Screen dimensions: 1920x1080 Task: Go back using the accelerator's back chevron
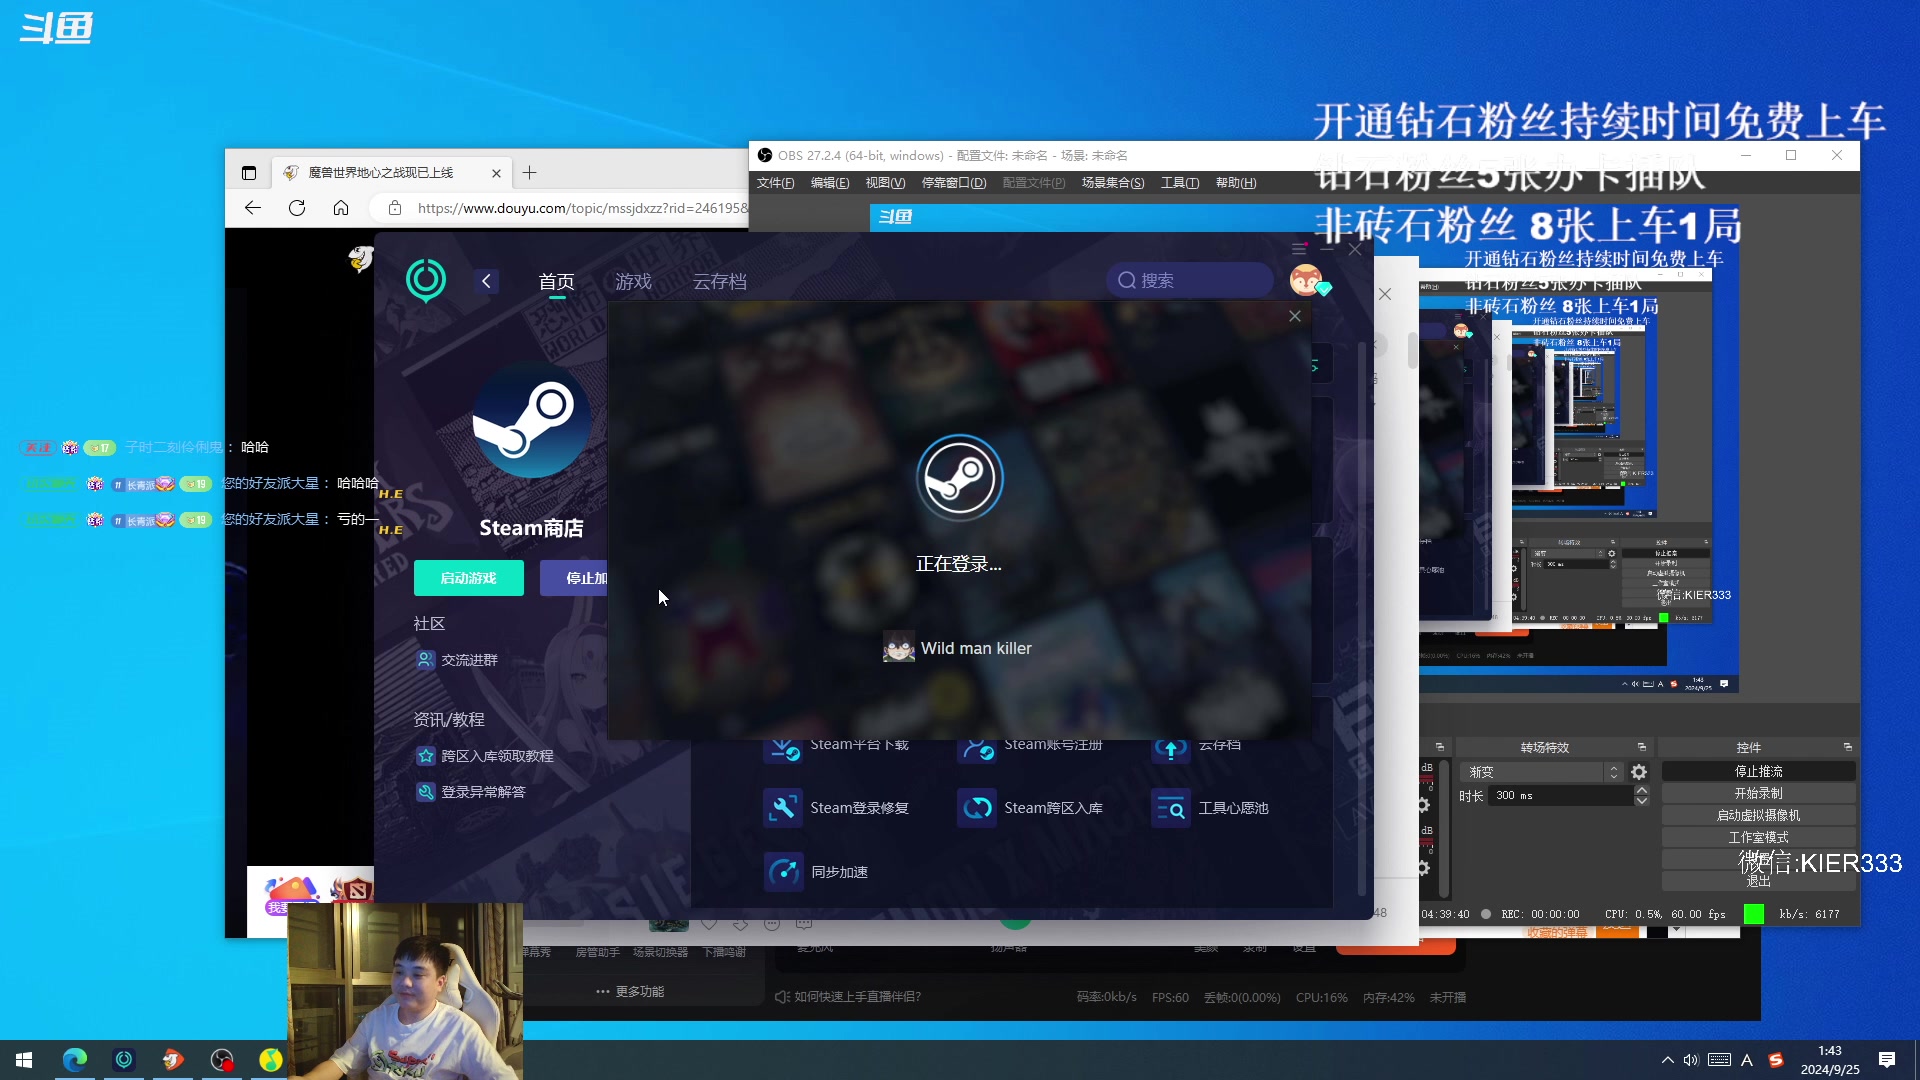486,281
